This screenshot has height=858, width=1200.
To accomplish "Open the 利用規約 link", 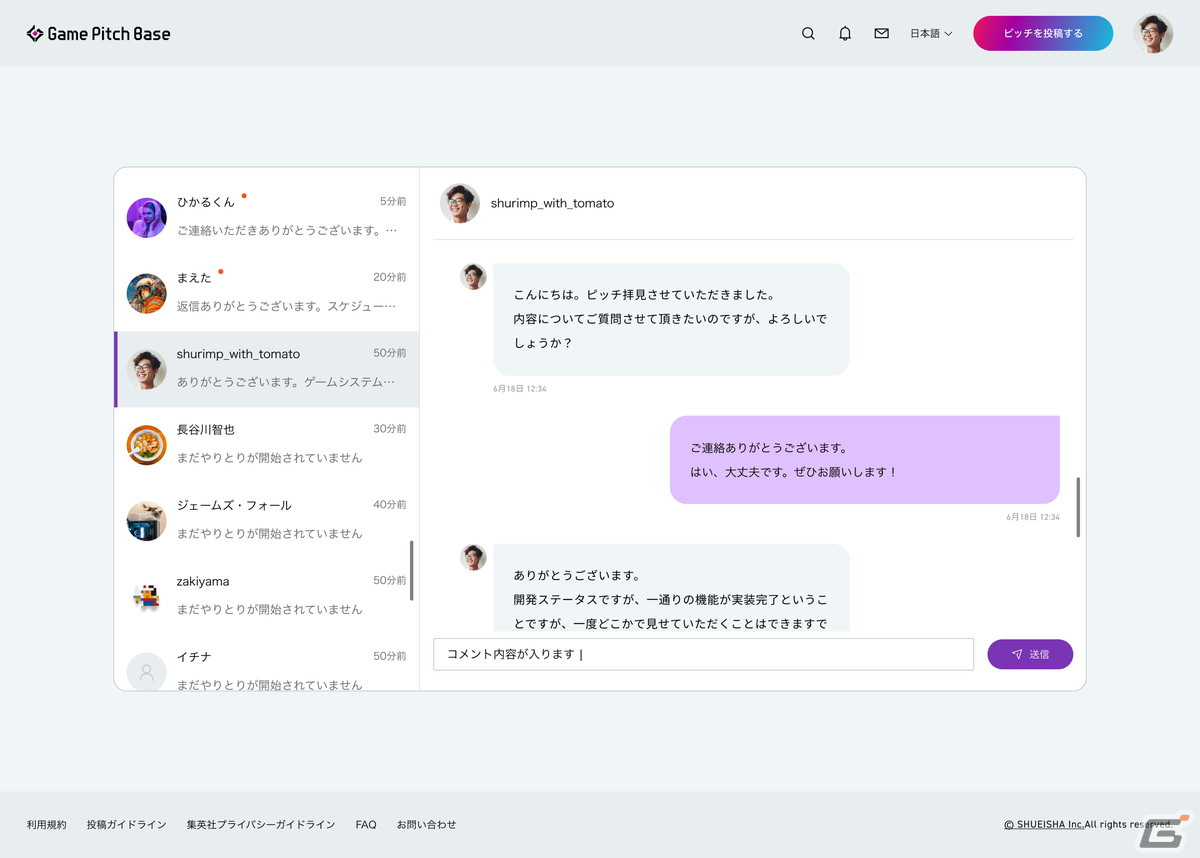I will [x=46, y=824].
